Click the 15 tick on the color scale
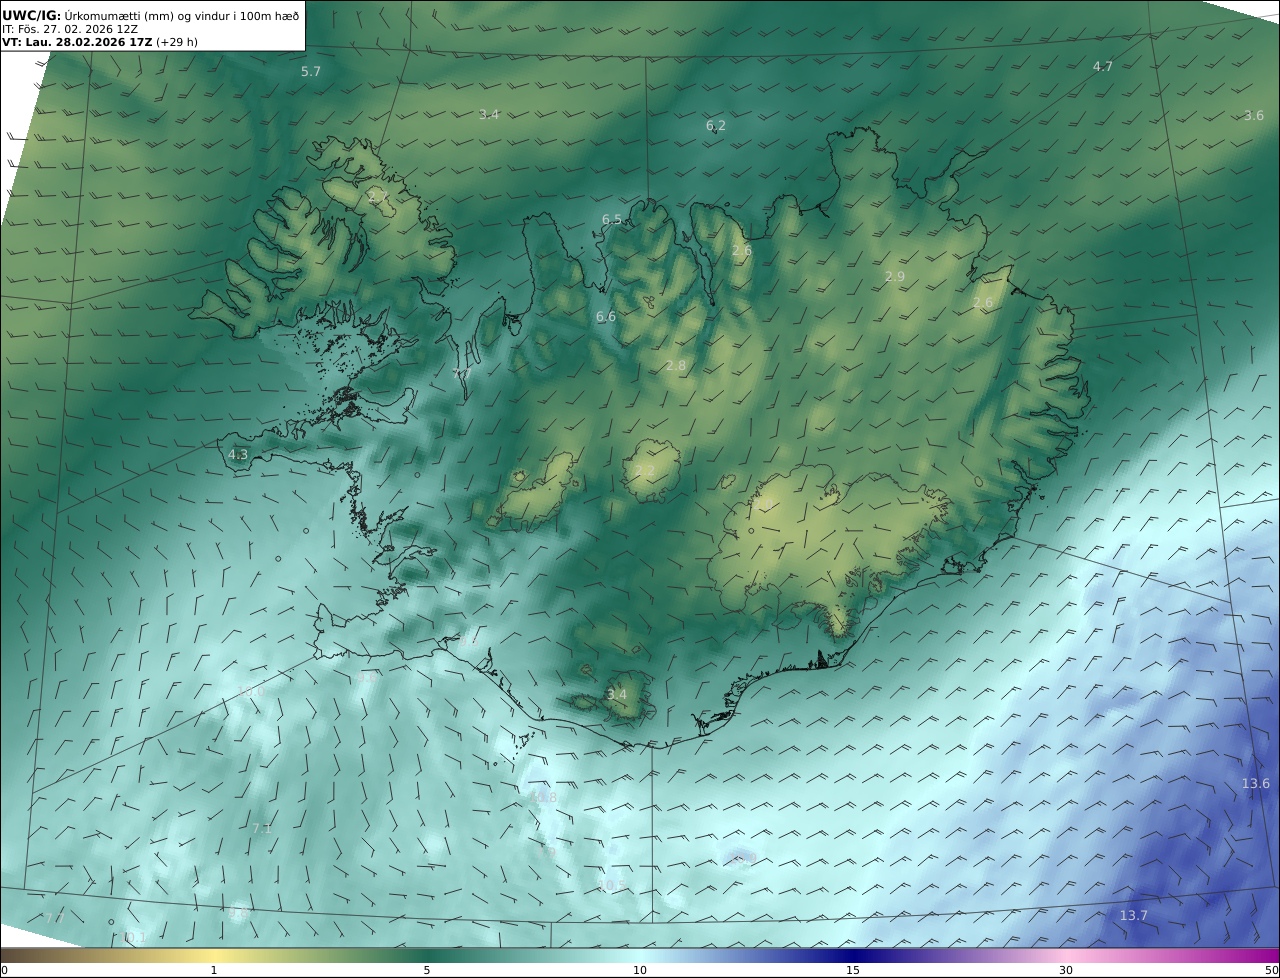 click(x=853, y=971)
